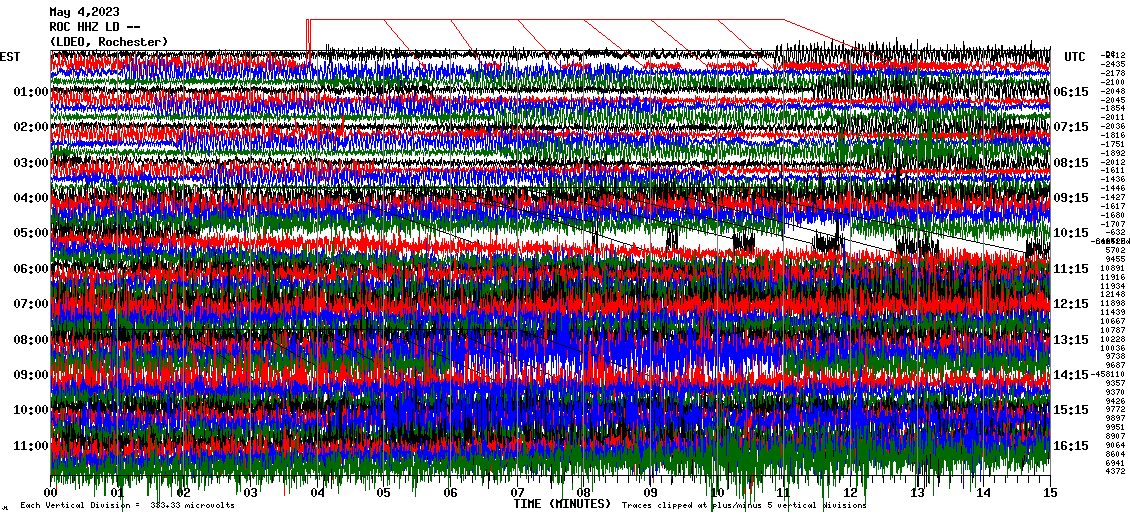The image size is (1130, 519).
Task: Click the 16:15 UTC row label
Action: click(1070, 445)
